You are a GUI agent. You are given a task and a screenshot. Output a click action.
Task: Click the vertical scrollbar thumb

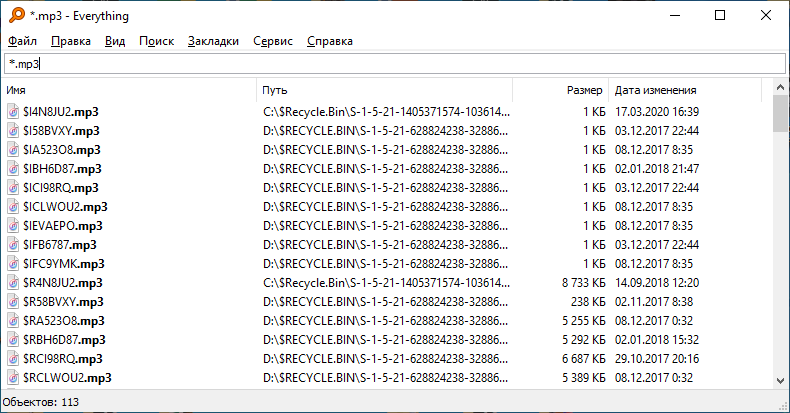tap(780, 113)
